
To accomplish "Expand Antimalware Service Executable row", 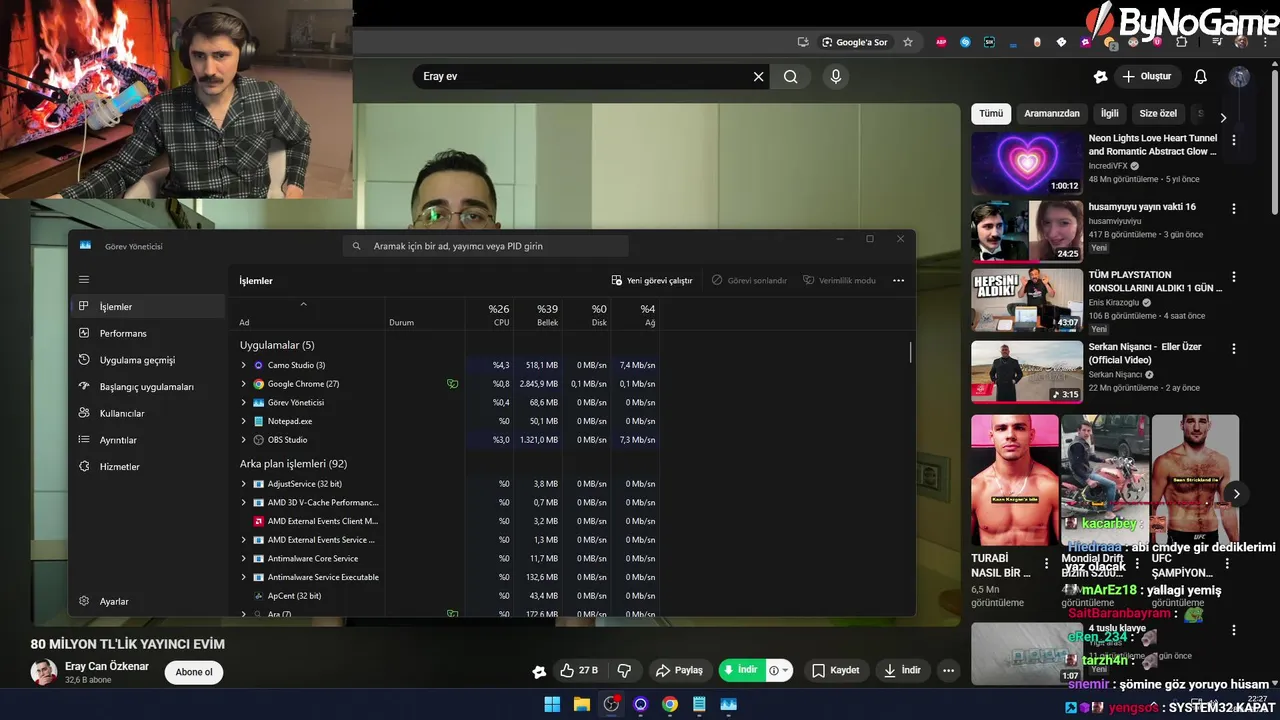I will click(x=243, y=577).
